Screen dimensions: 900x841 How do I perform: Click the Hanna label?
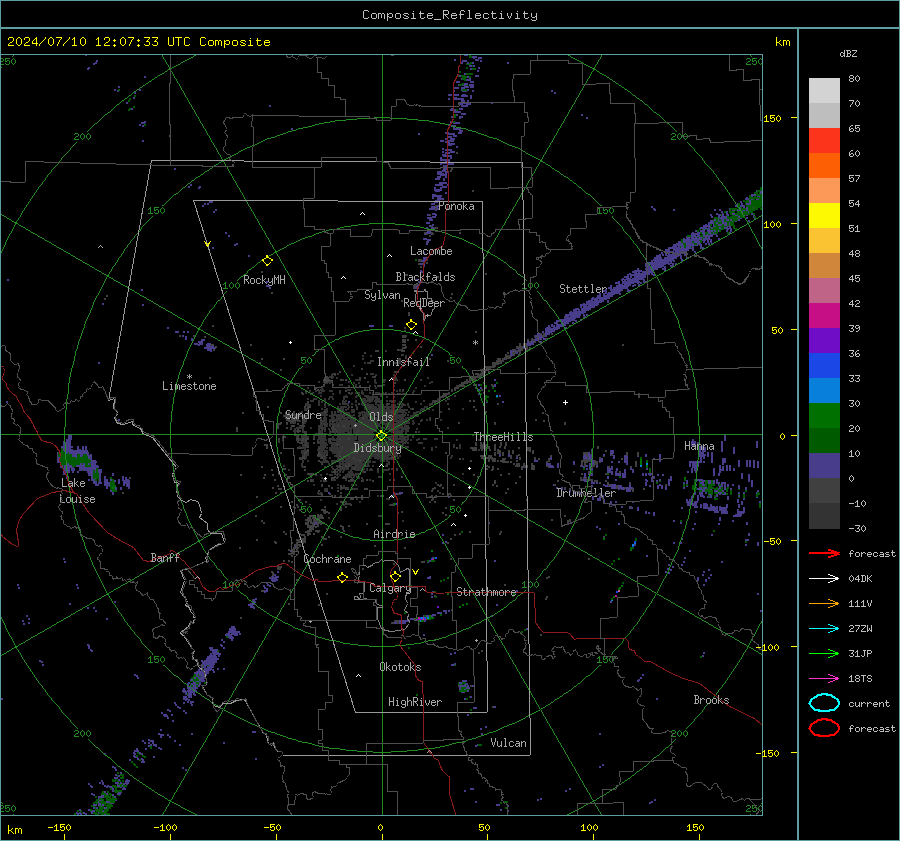tap(699, 446)
